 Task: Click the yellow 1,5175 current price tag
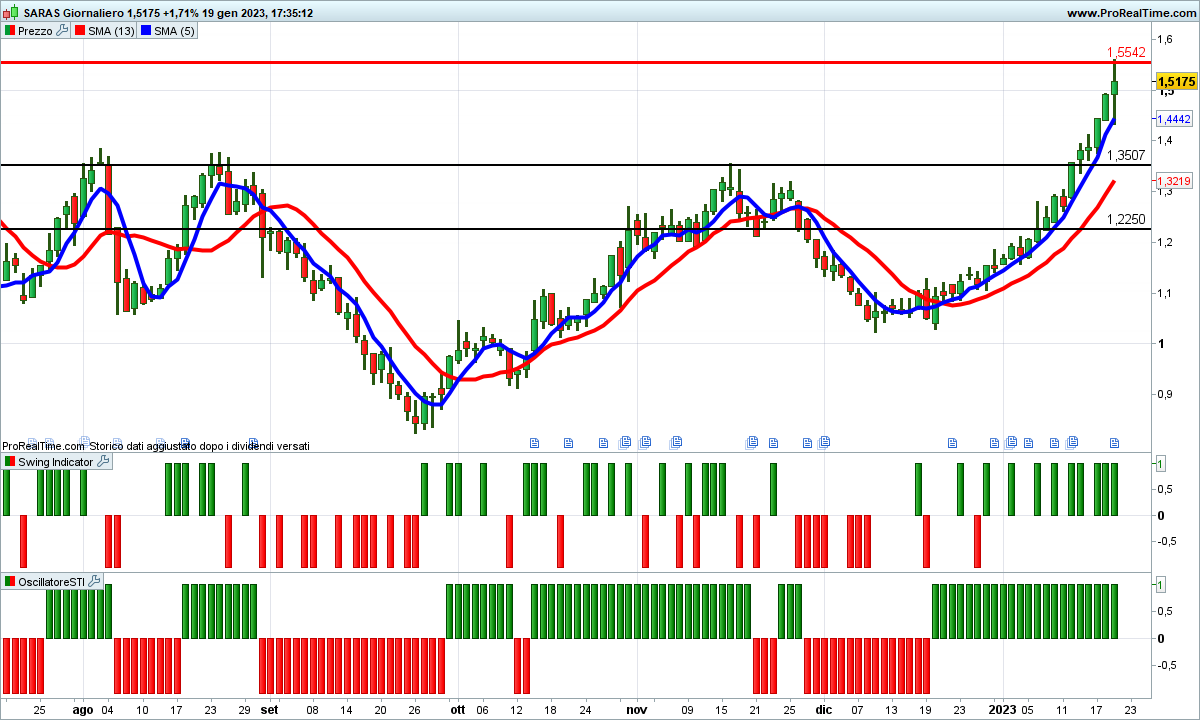[1177, 82]
